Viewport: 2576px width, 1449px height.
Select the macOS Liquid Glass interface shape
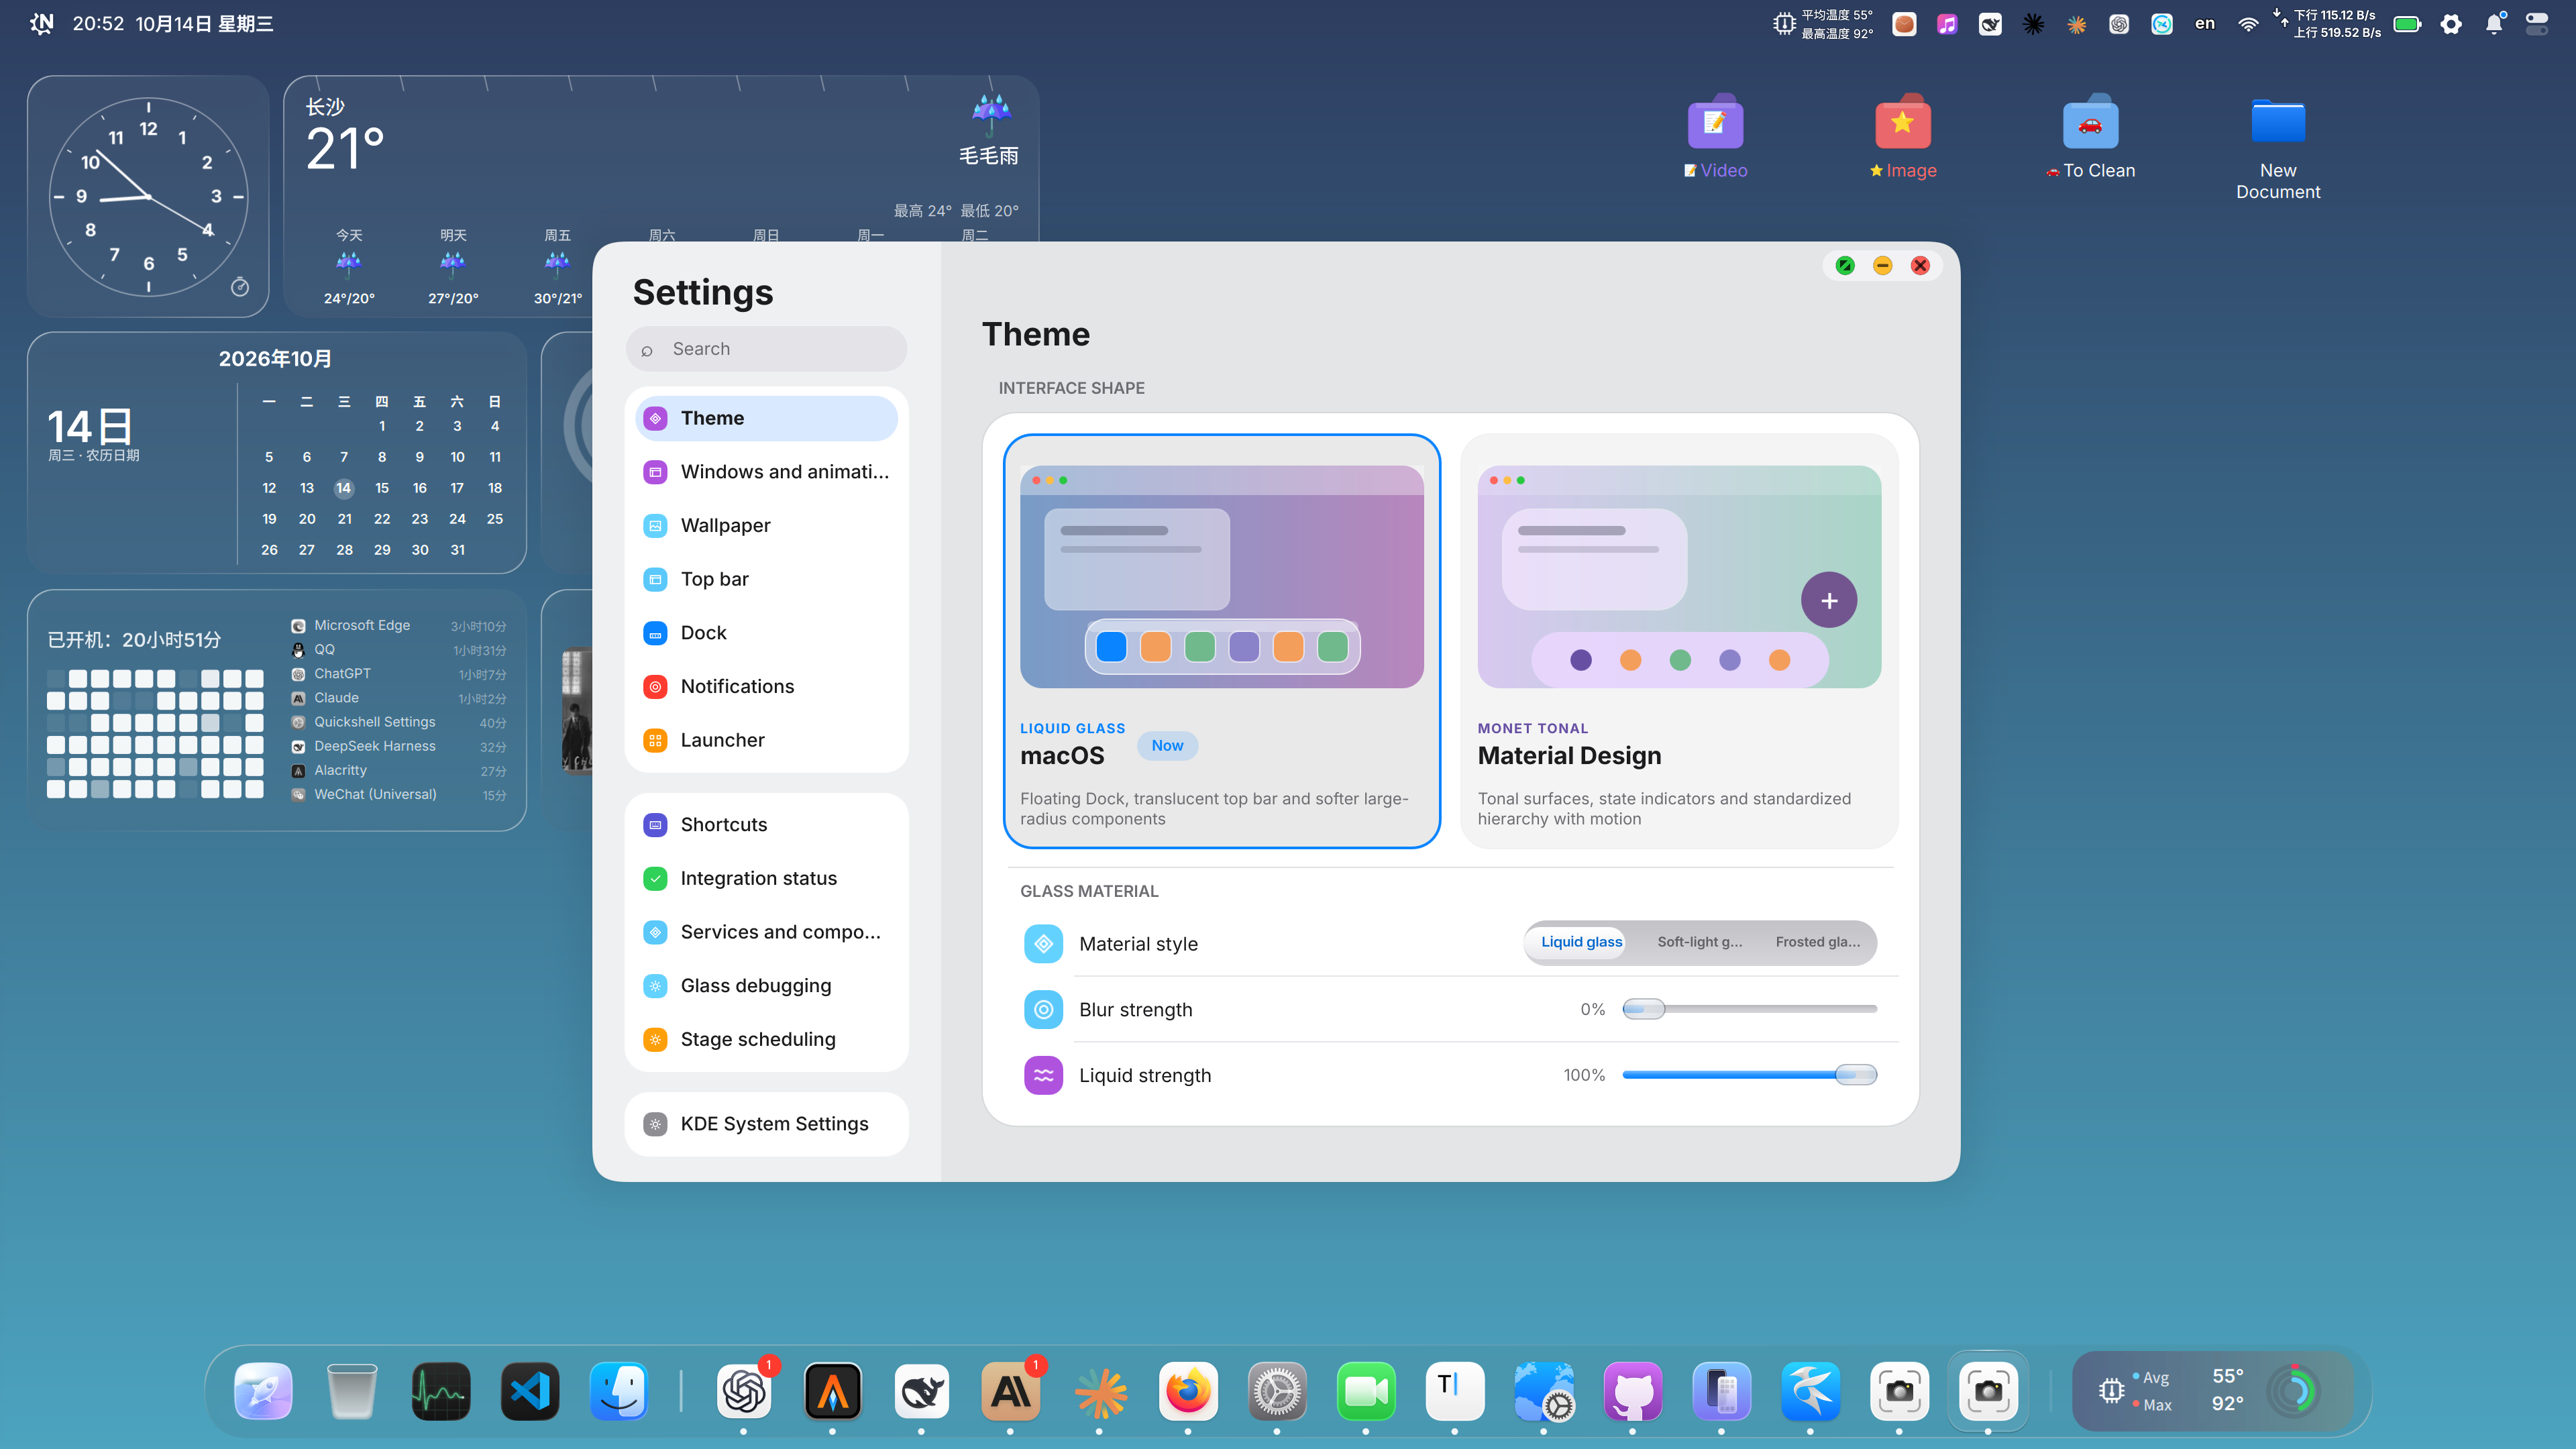pos(1222,641)
